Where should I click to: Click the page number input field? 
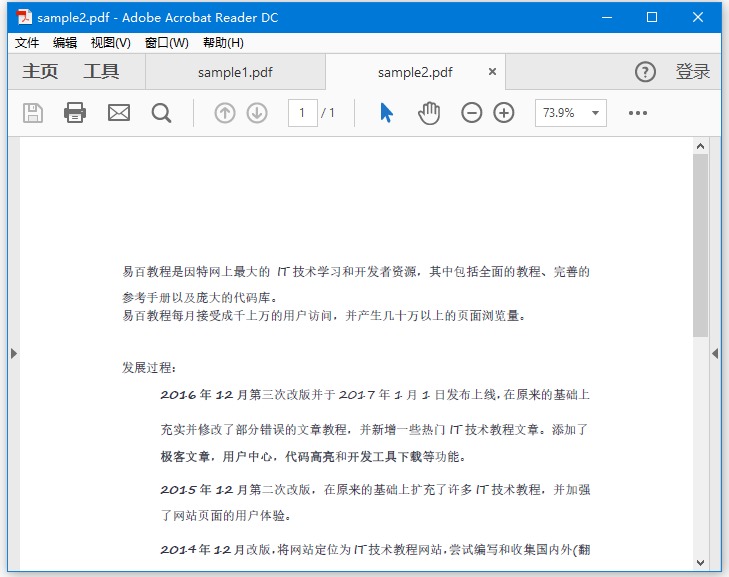click(x=303, y=113)
